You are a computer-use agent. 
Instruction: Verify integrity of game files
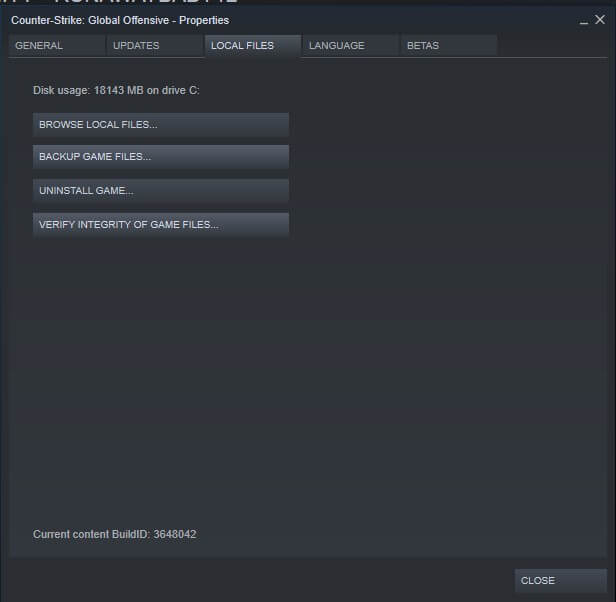(x=161, y=224)
